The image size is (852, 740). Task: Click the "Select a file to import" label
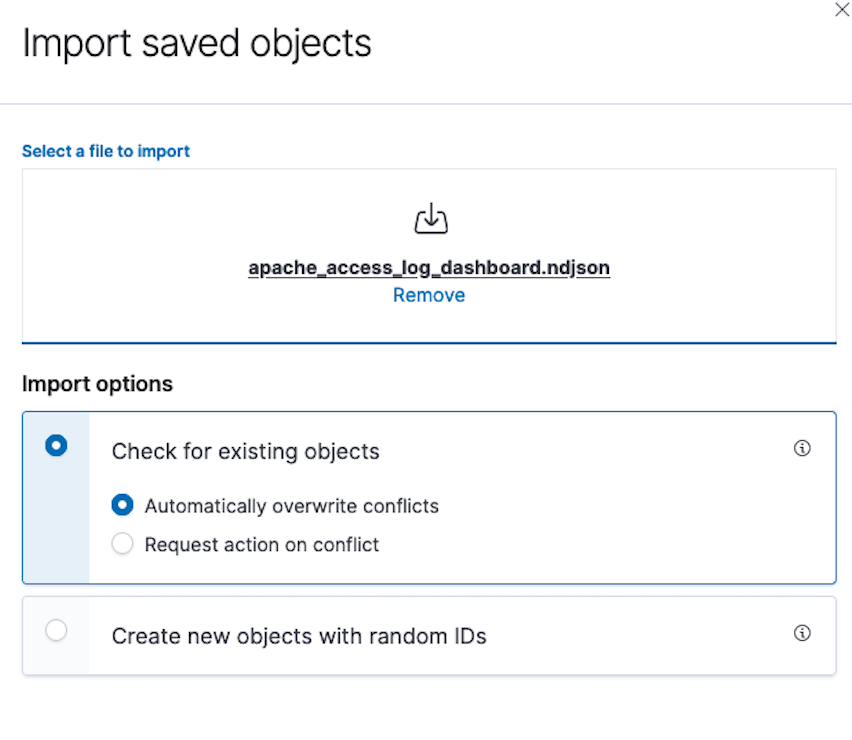[x=106, y=152]
